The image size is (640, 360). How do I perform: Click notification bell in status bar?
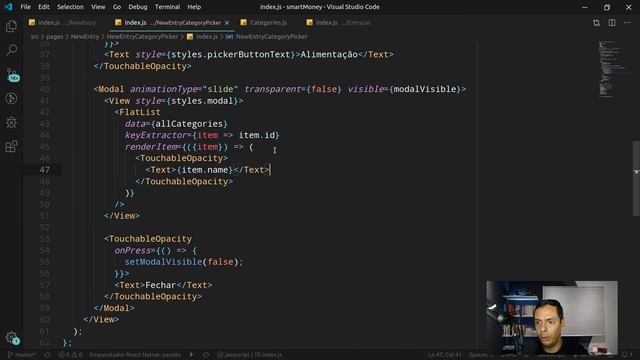tap(627, 355)
